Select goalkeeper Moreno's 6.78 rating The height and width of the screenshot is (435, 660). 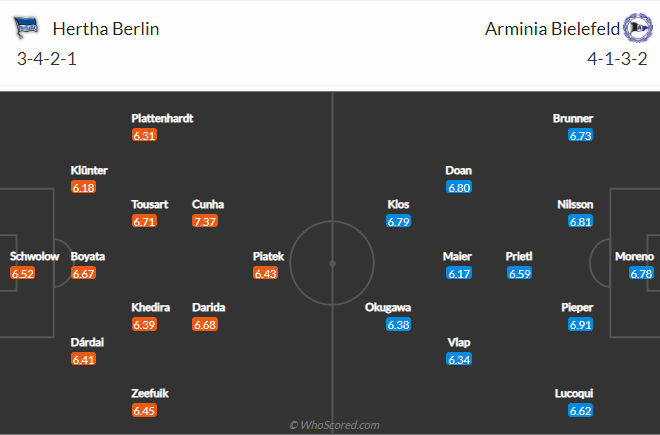click(641, 274)
